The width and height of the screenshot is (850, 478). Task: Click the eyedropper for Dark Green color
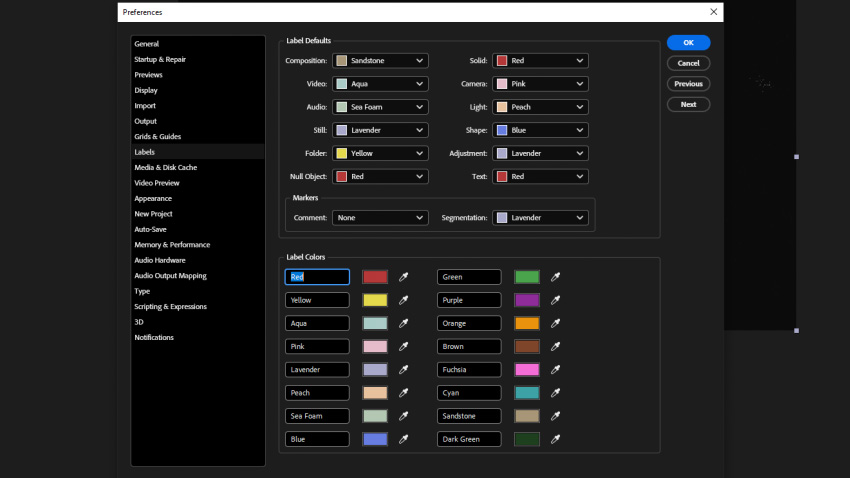click(x=556, y=439)
